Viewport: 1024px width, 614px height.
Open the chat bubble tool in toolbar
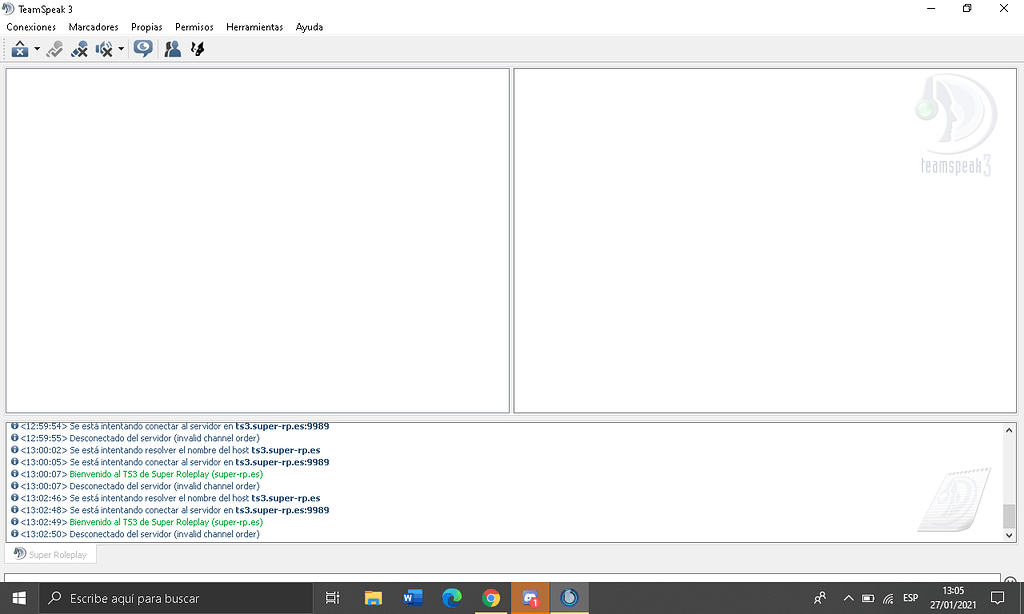pos(142,48)
